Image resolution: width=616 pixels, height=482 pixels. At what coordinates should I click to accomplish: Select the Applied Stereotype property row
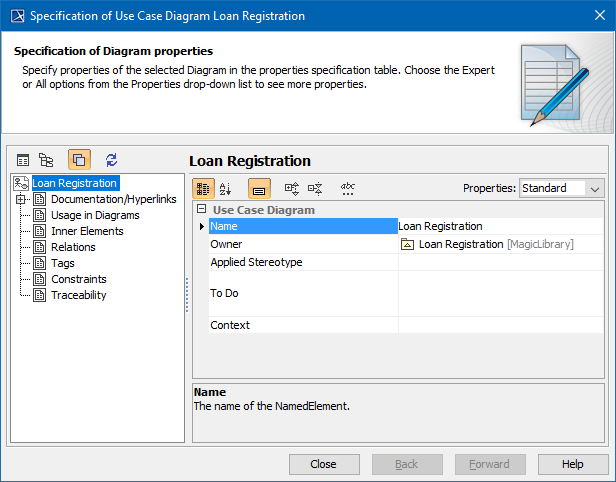(x=303, y=262)
